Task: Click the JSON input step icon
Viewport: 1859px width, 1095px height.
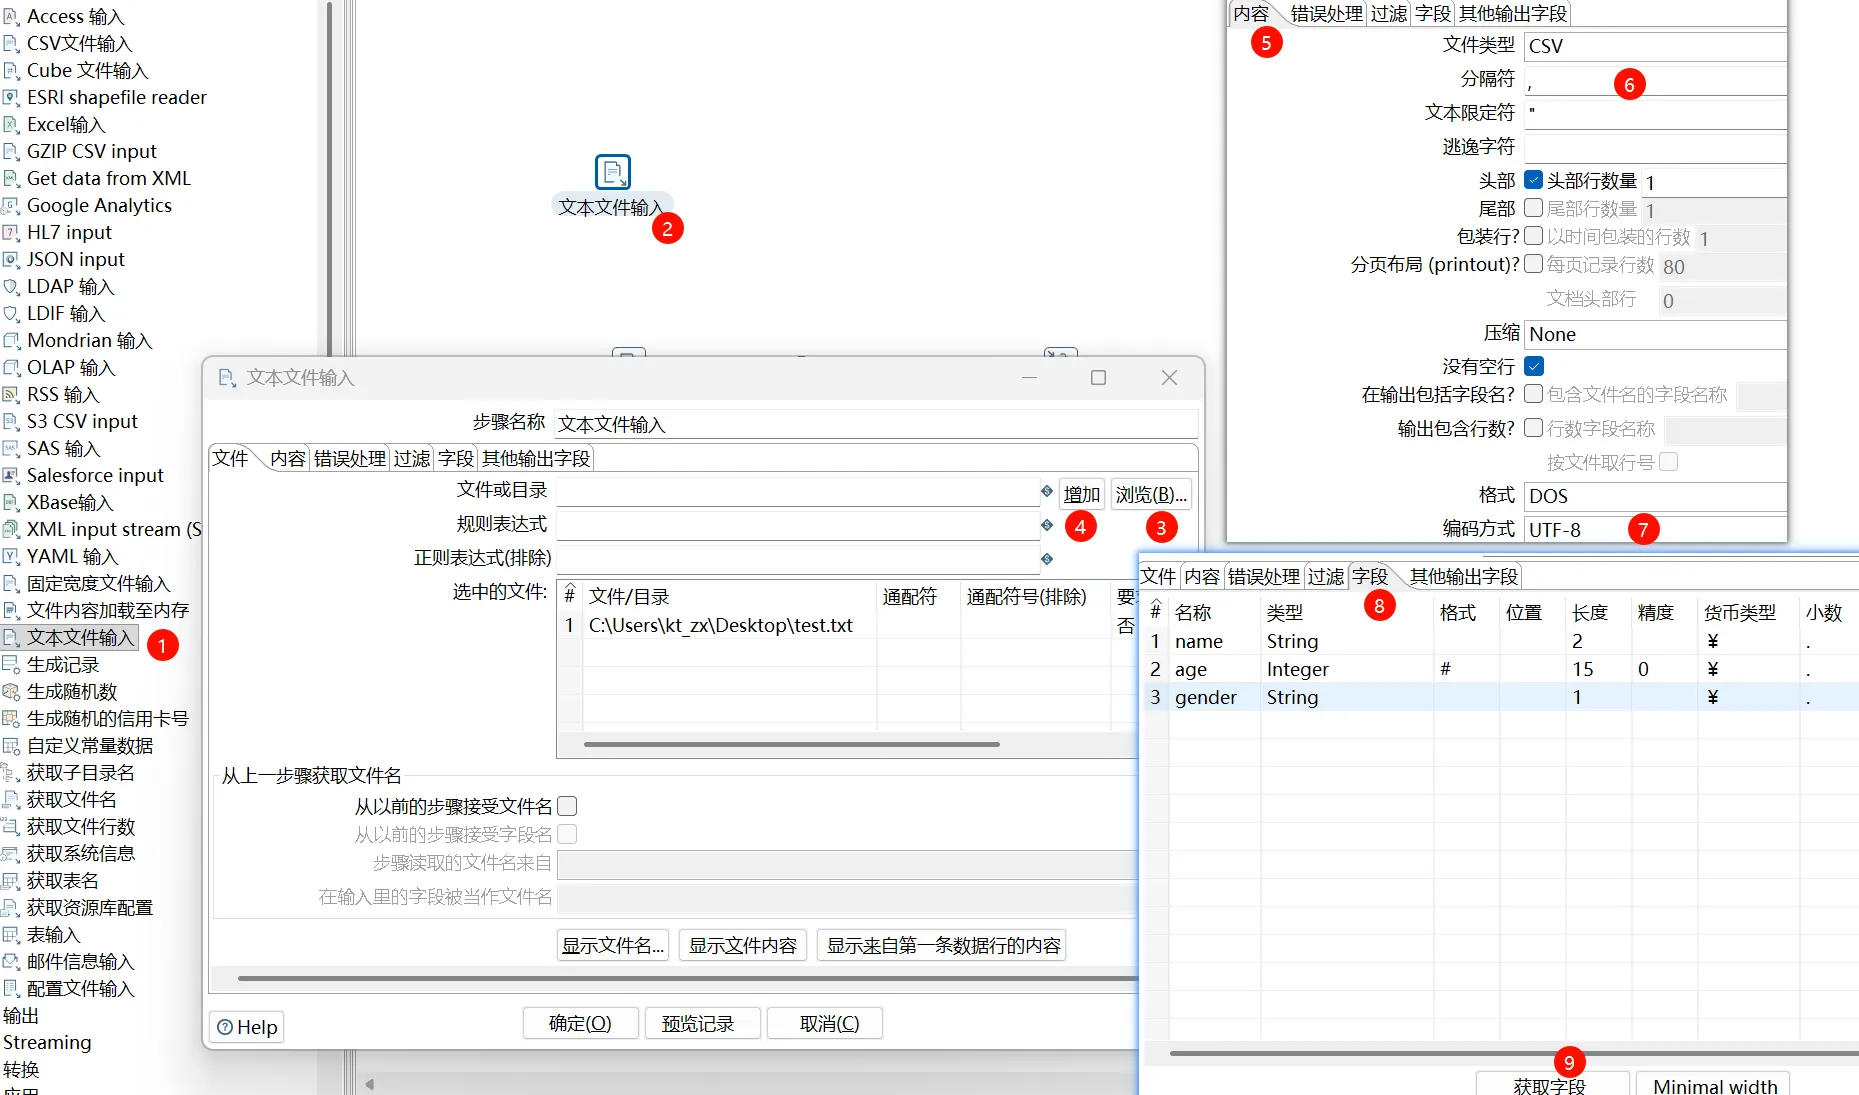Action: (11, 260)
